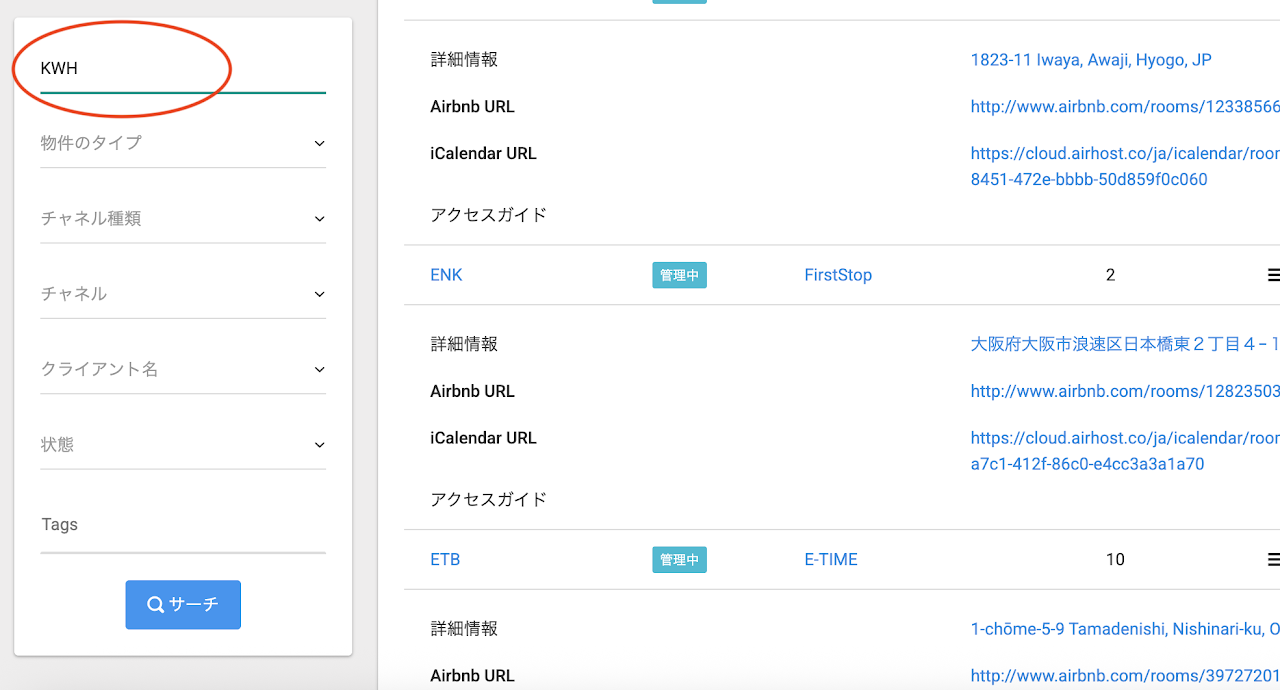Open the クライアント名 dropdown
1280x690 pixels.
(x=183, y=369)
